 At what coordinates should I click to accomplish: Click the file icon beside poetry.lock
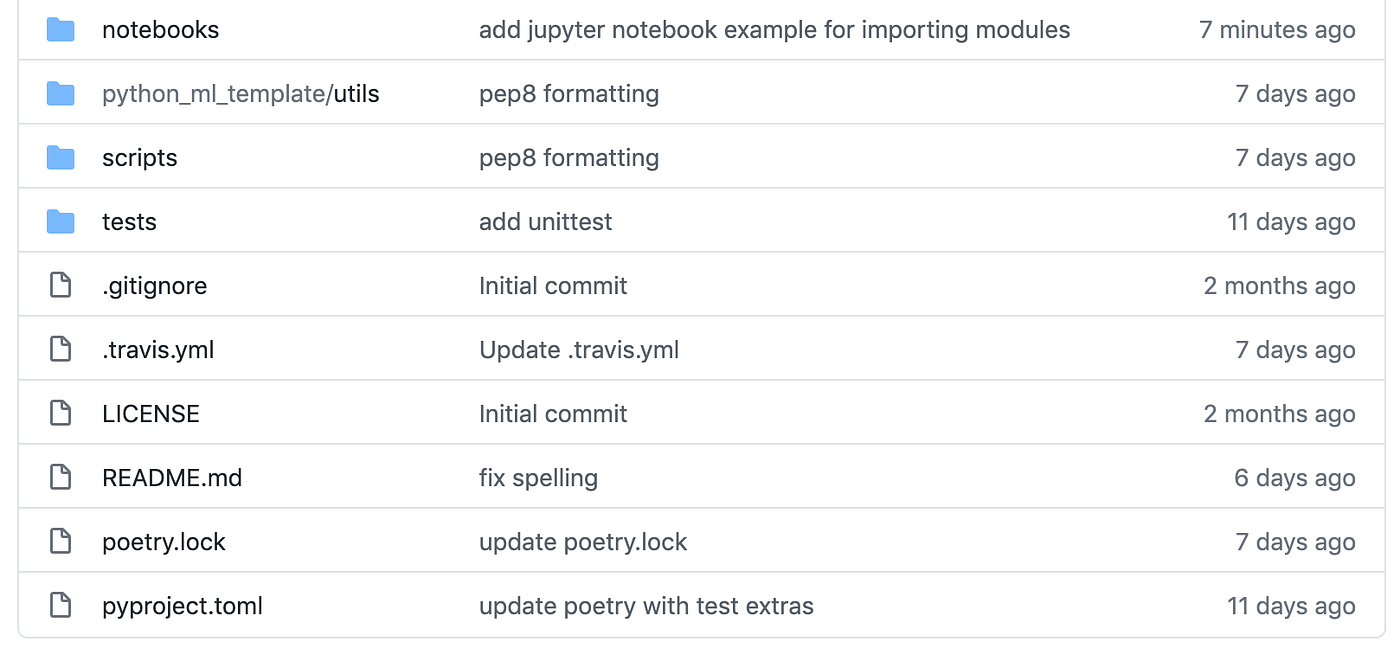coord(60,541)
